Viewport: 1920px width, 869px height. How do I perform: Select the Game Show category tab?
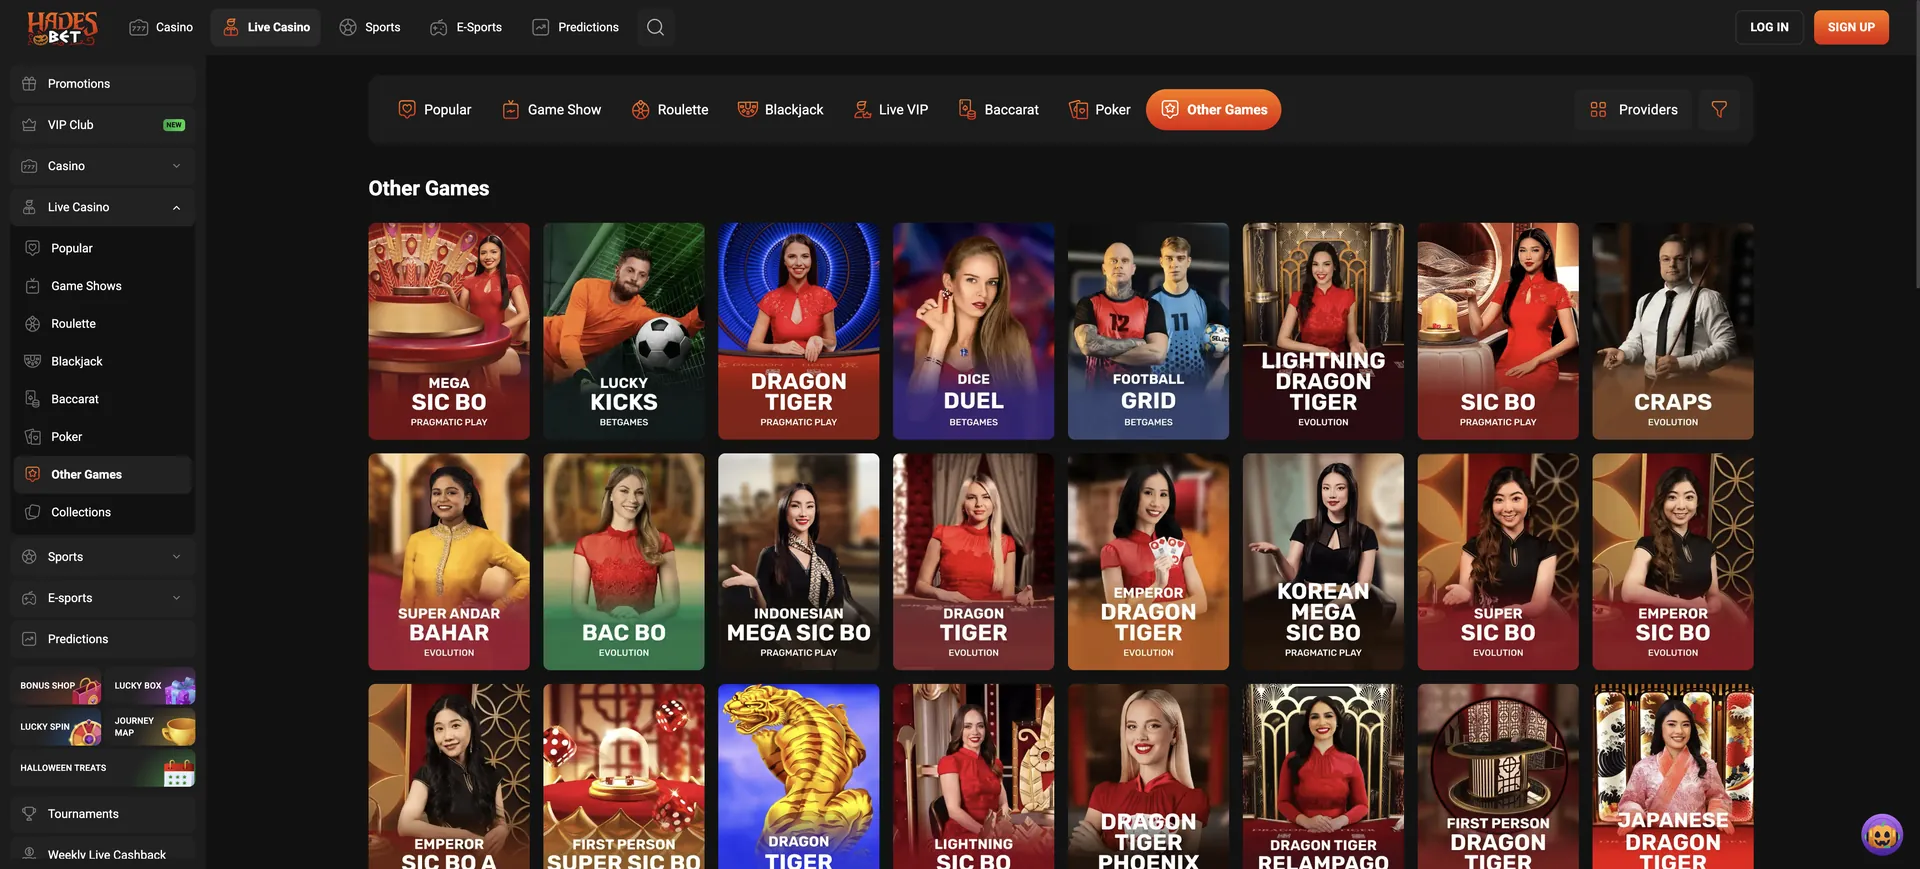tap(552, 110)
